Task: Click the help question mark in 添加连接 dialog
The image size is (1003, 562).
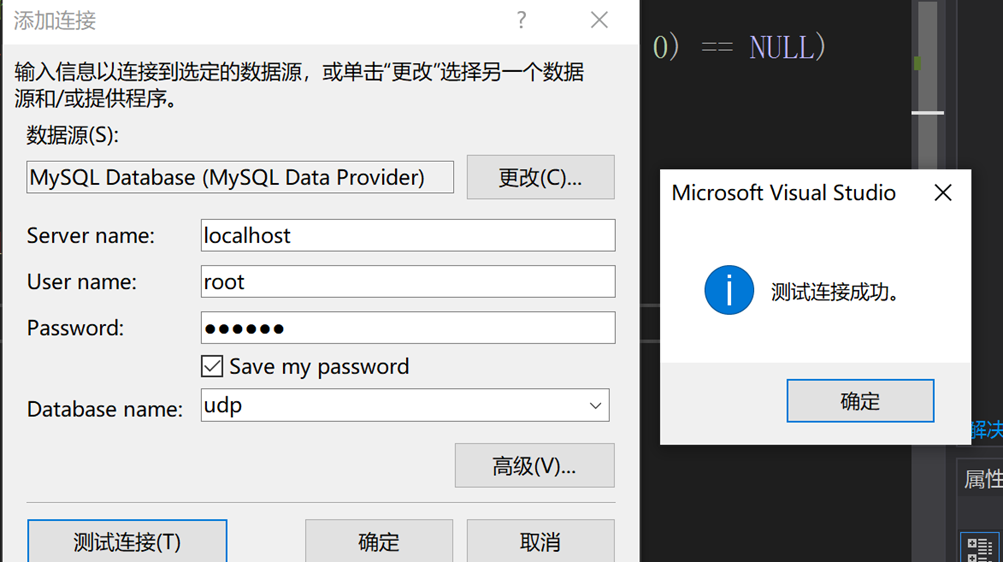Action: (x=521, y=21)
